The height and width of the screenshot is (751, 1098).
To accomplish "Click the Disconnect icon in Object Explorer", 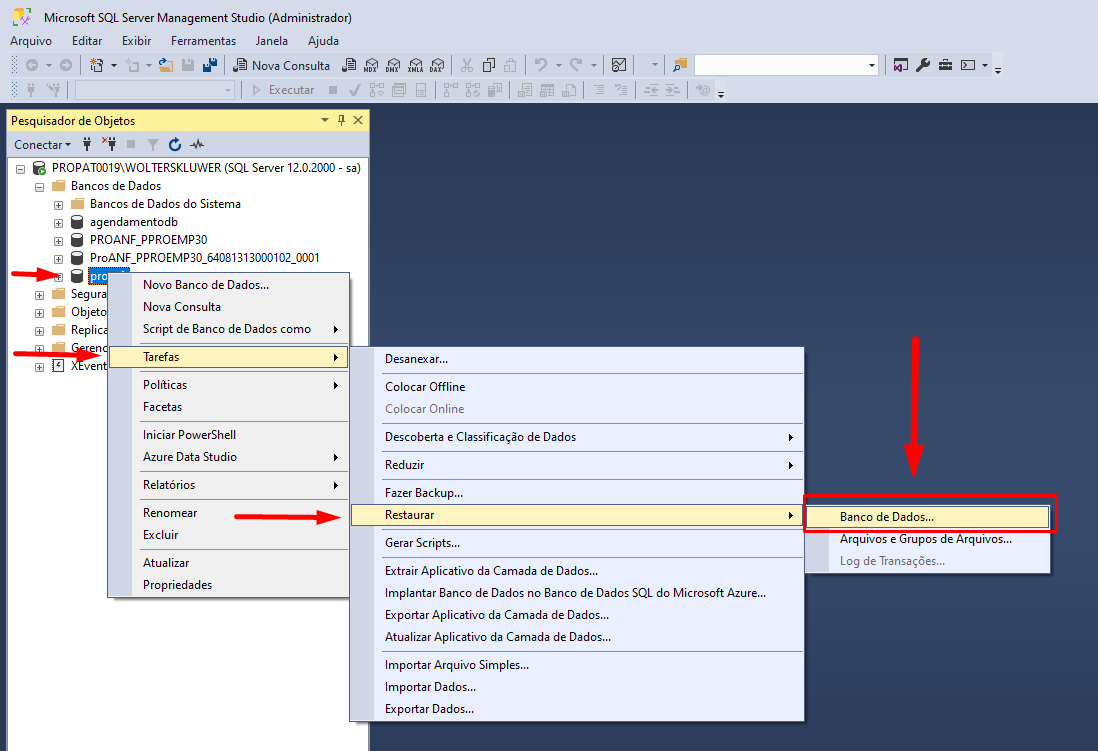I will pyautogui.click(x=109, y=144).
